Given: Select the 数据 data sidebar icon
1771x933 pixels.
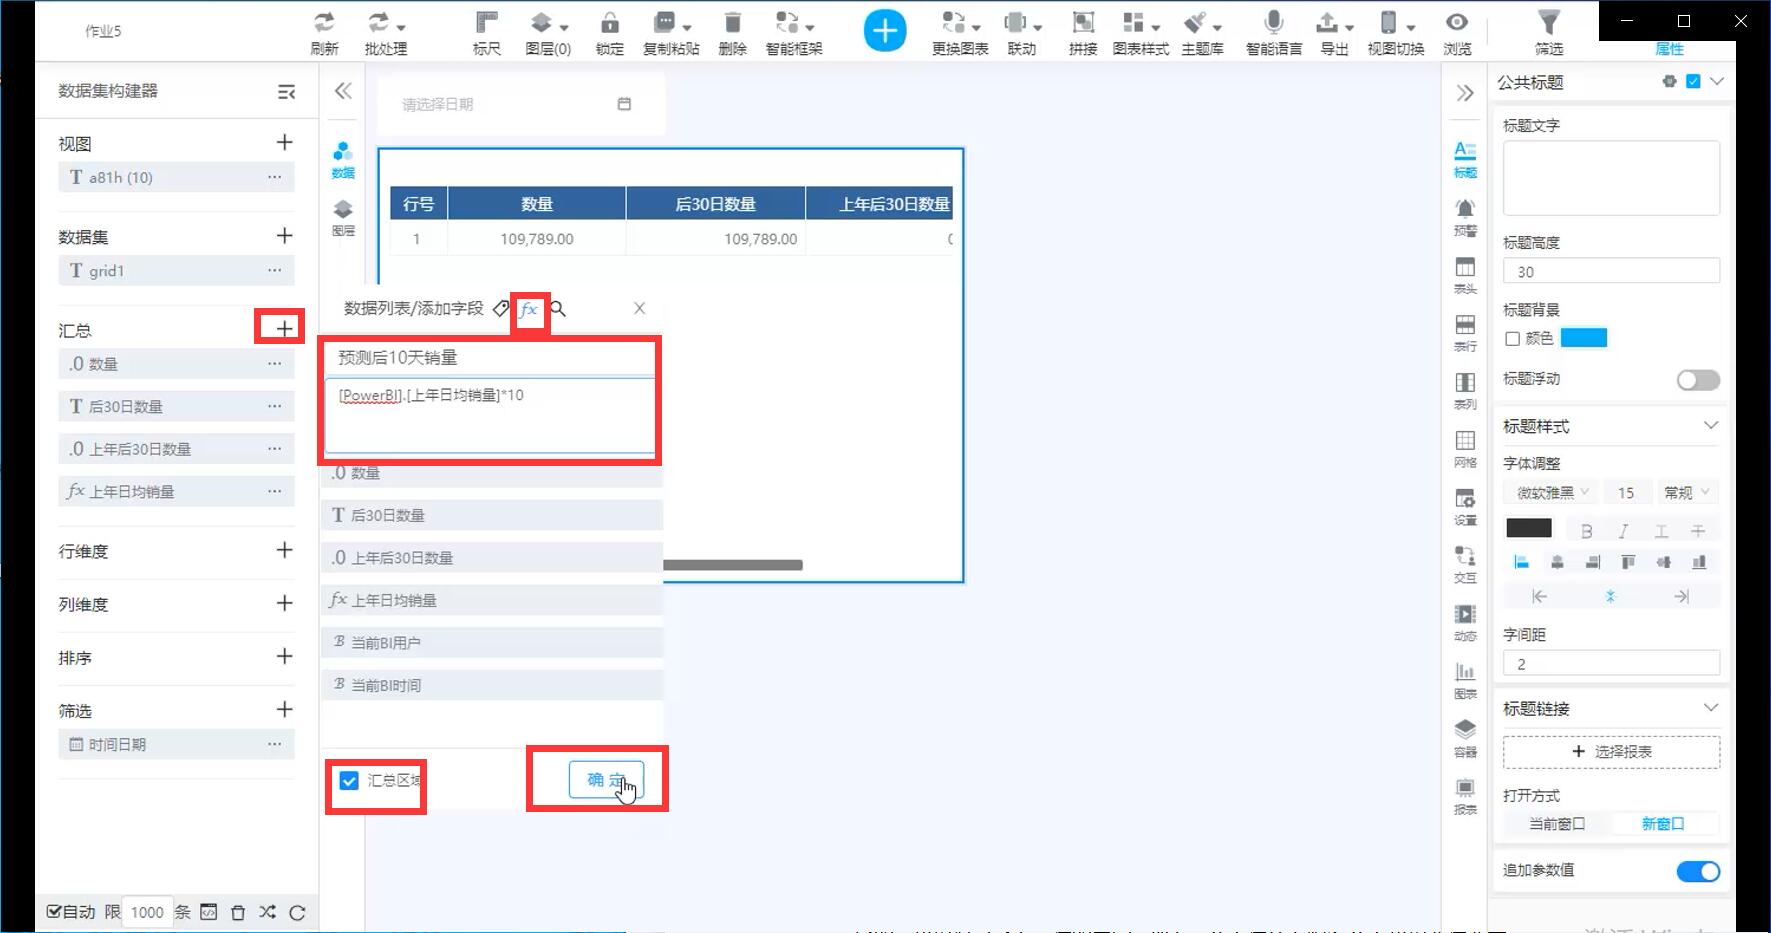Looking at the screenshot, I should [x=343, y=160].
